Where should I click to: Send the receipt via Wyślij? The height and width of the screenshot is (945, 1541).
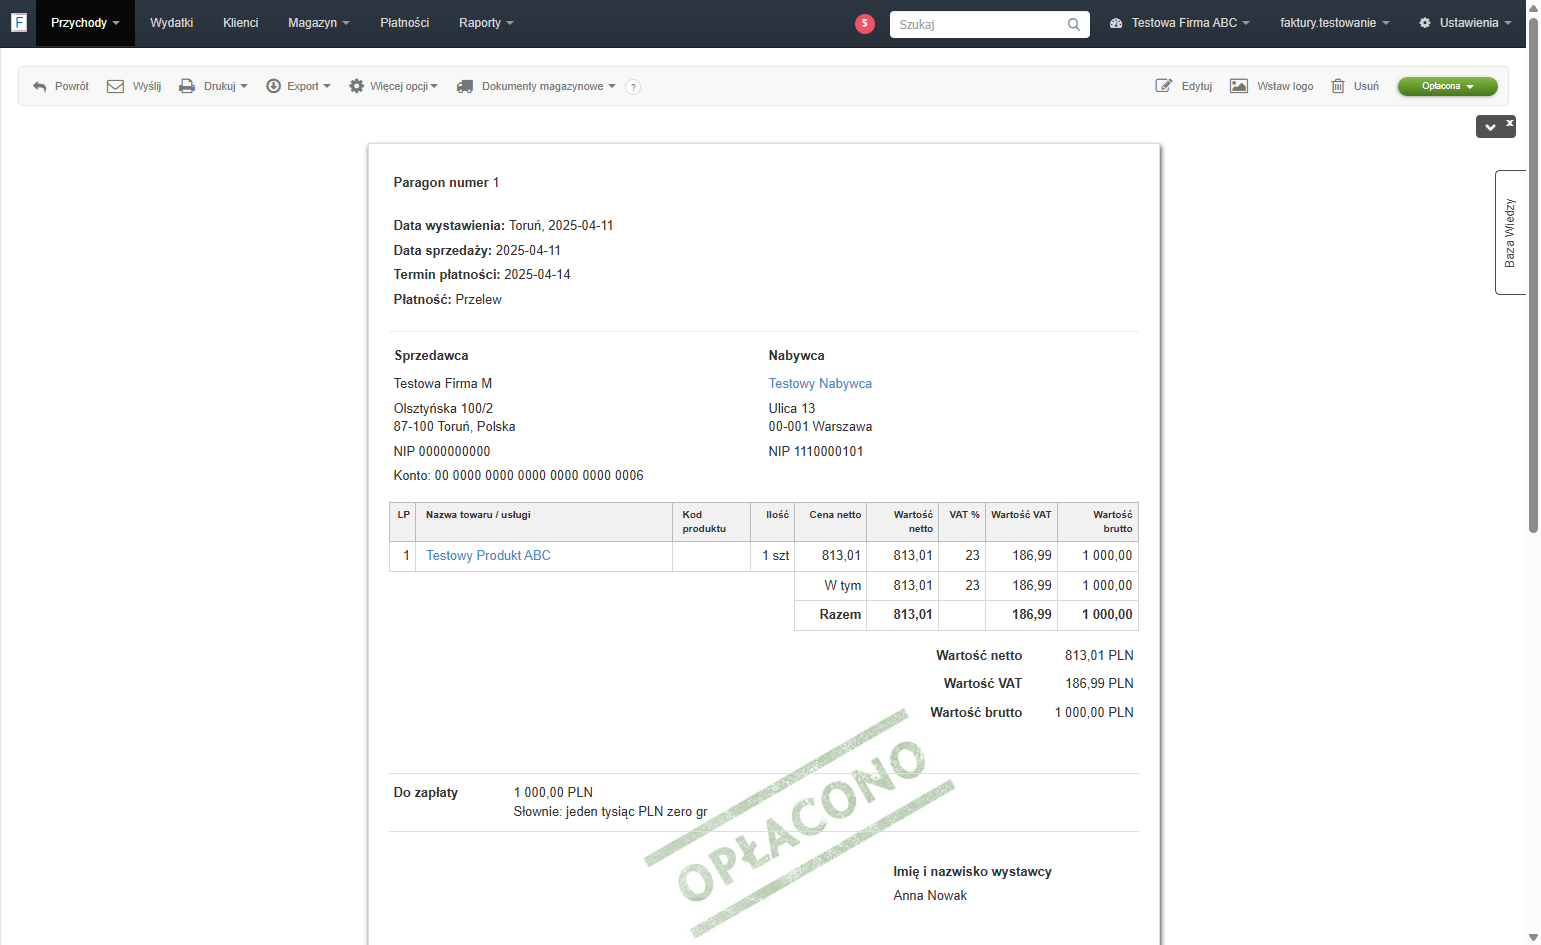point(134,87)
